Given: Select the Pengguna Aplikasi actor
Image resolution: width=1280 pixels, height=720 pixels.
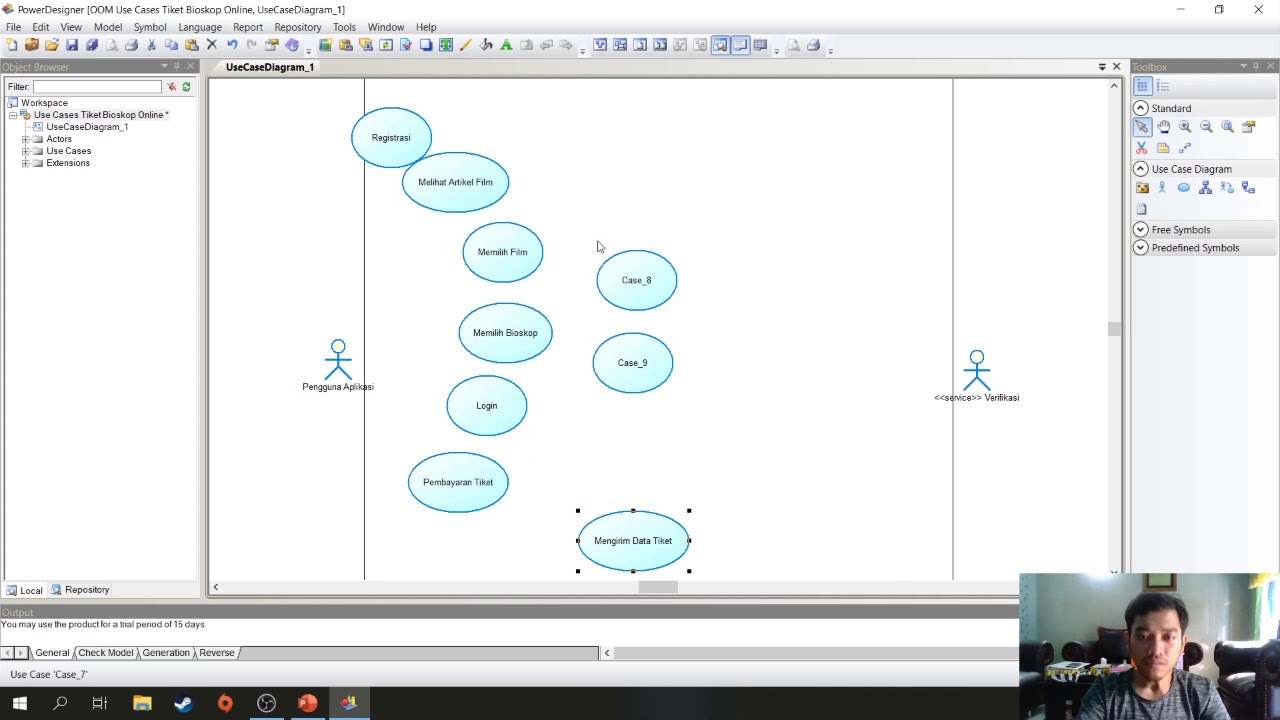Looking at the screenshot, I should click(338, 366).
